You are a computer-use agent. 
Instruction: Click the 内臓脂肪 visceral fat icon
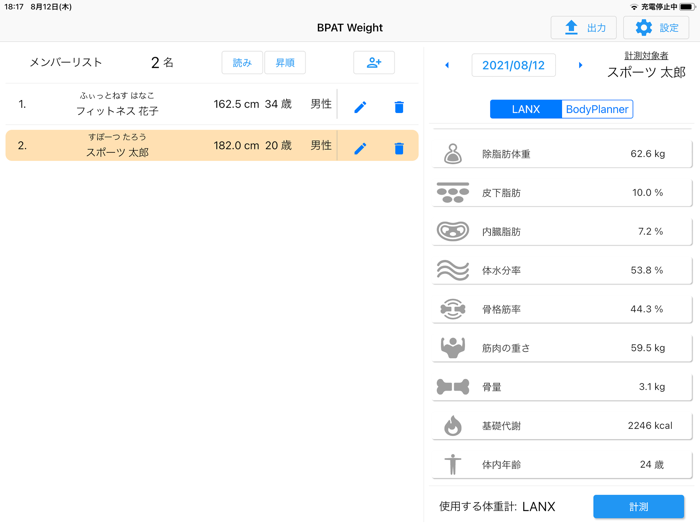(453, 231)
